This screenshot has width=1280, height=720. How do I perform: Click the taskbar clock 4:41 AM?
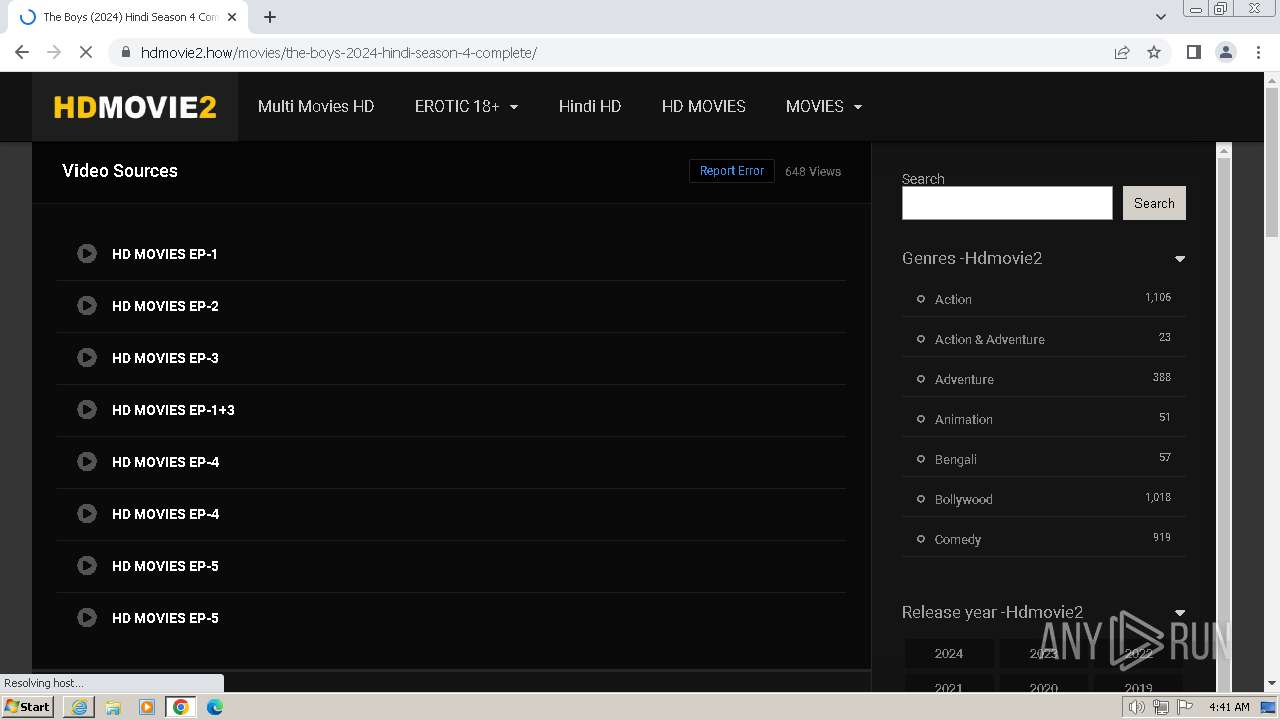[x=1229, y=707]
